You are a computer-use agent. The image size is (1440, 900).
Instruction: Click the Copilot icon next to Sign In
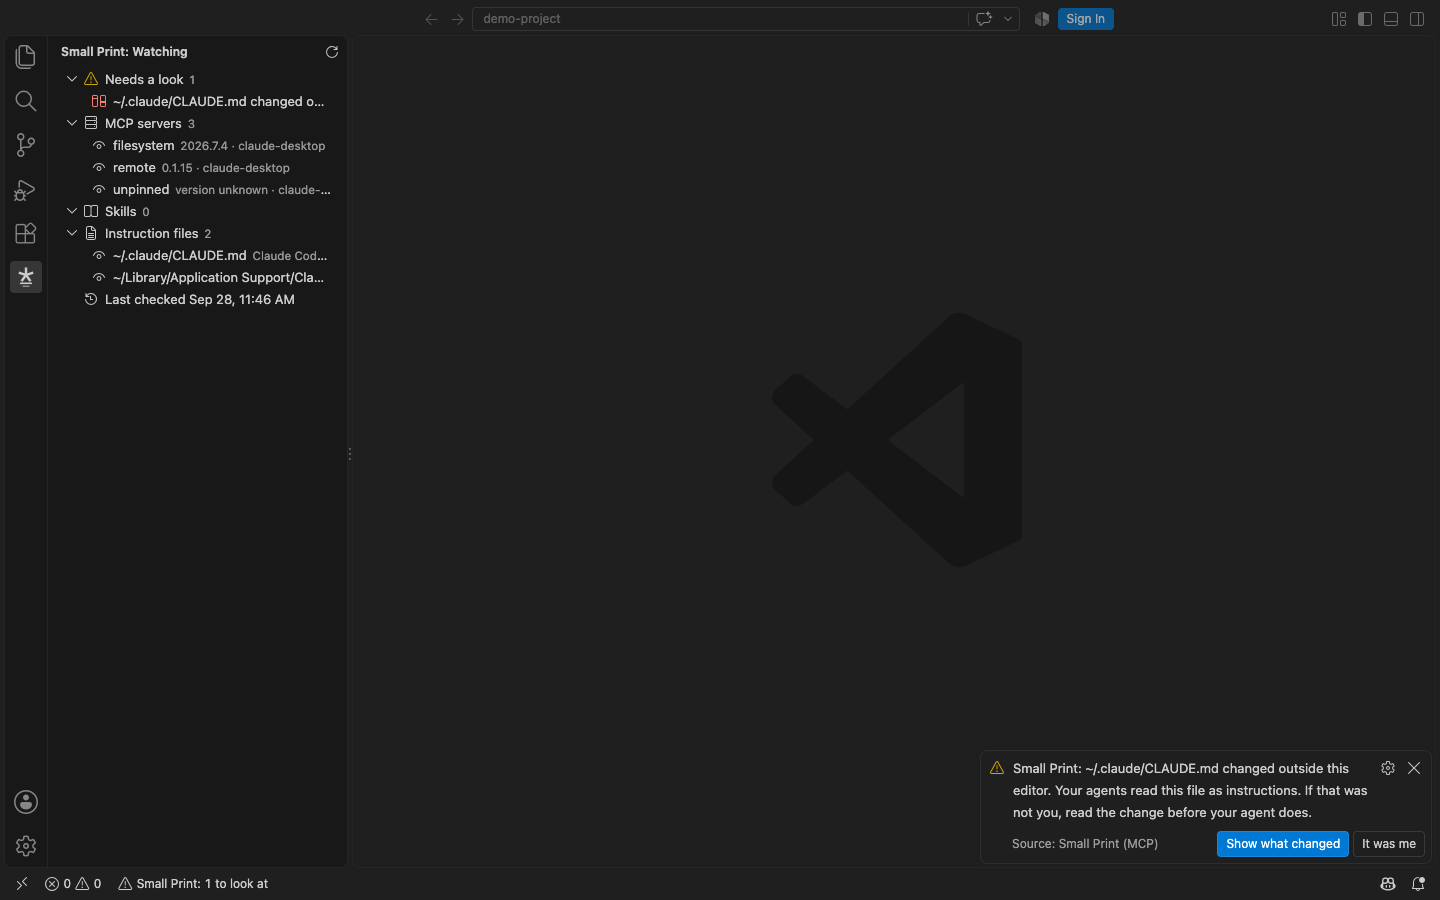pyautogui.click(x=1042, y=19)
